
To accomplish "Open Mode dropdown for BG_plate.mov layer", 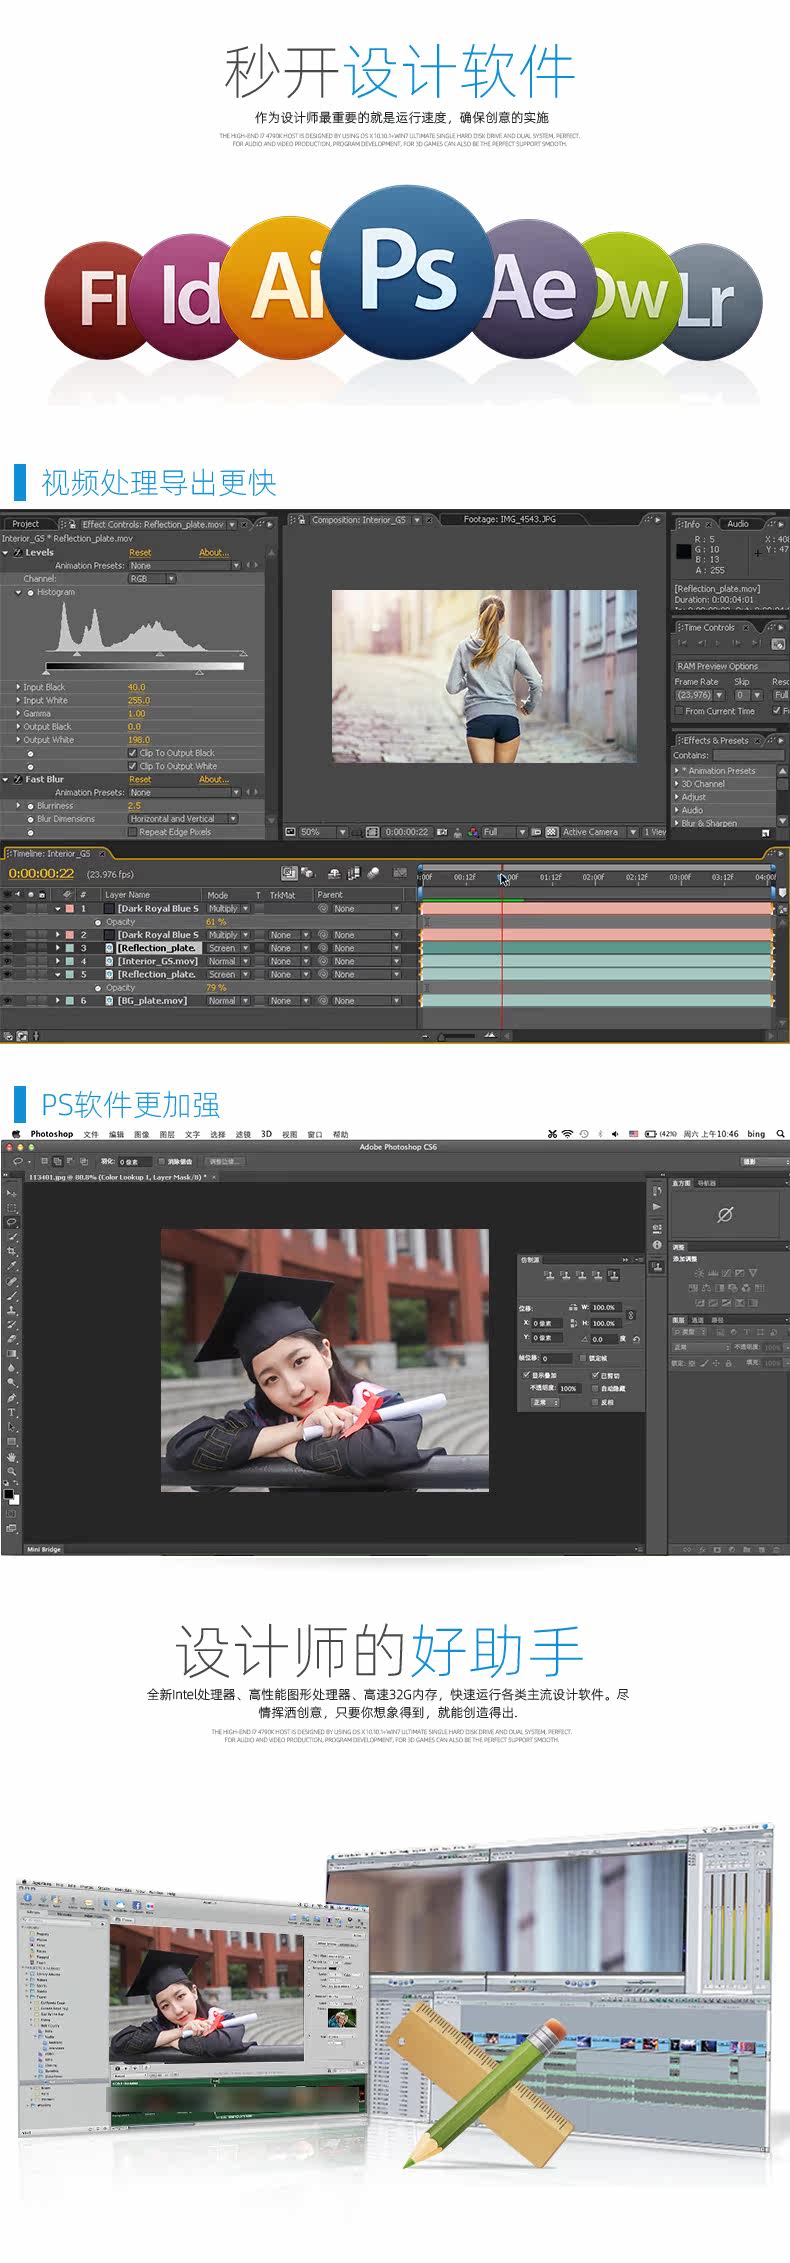I will (229, 1000).
